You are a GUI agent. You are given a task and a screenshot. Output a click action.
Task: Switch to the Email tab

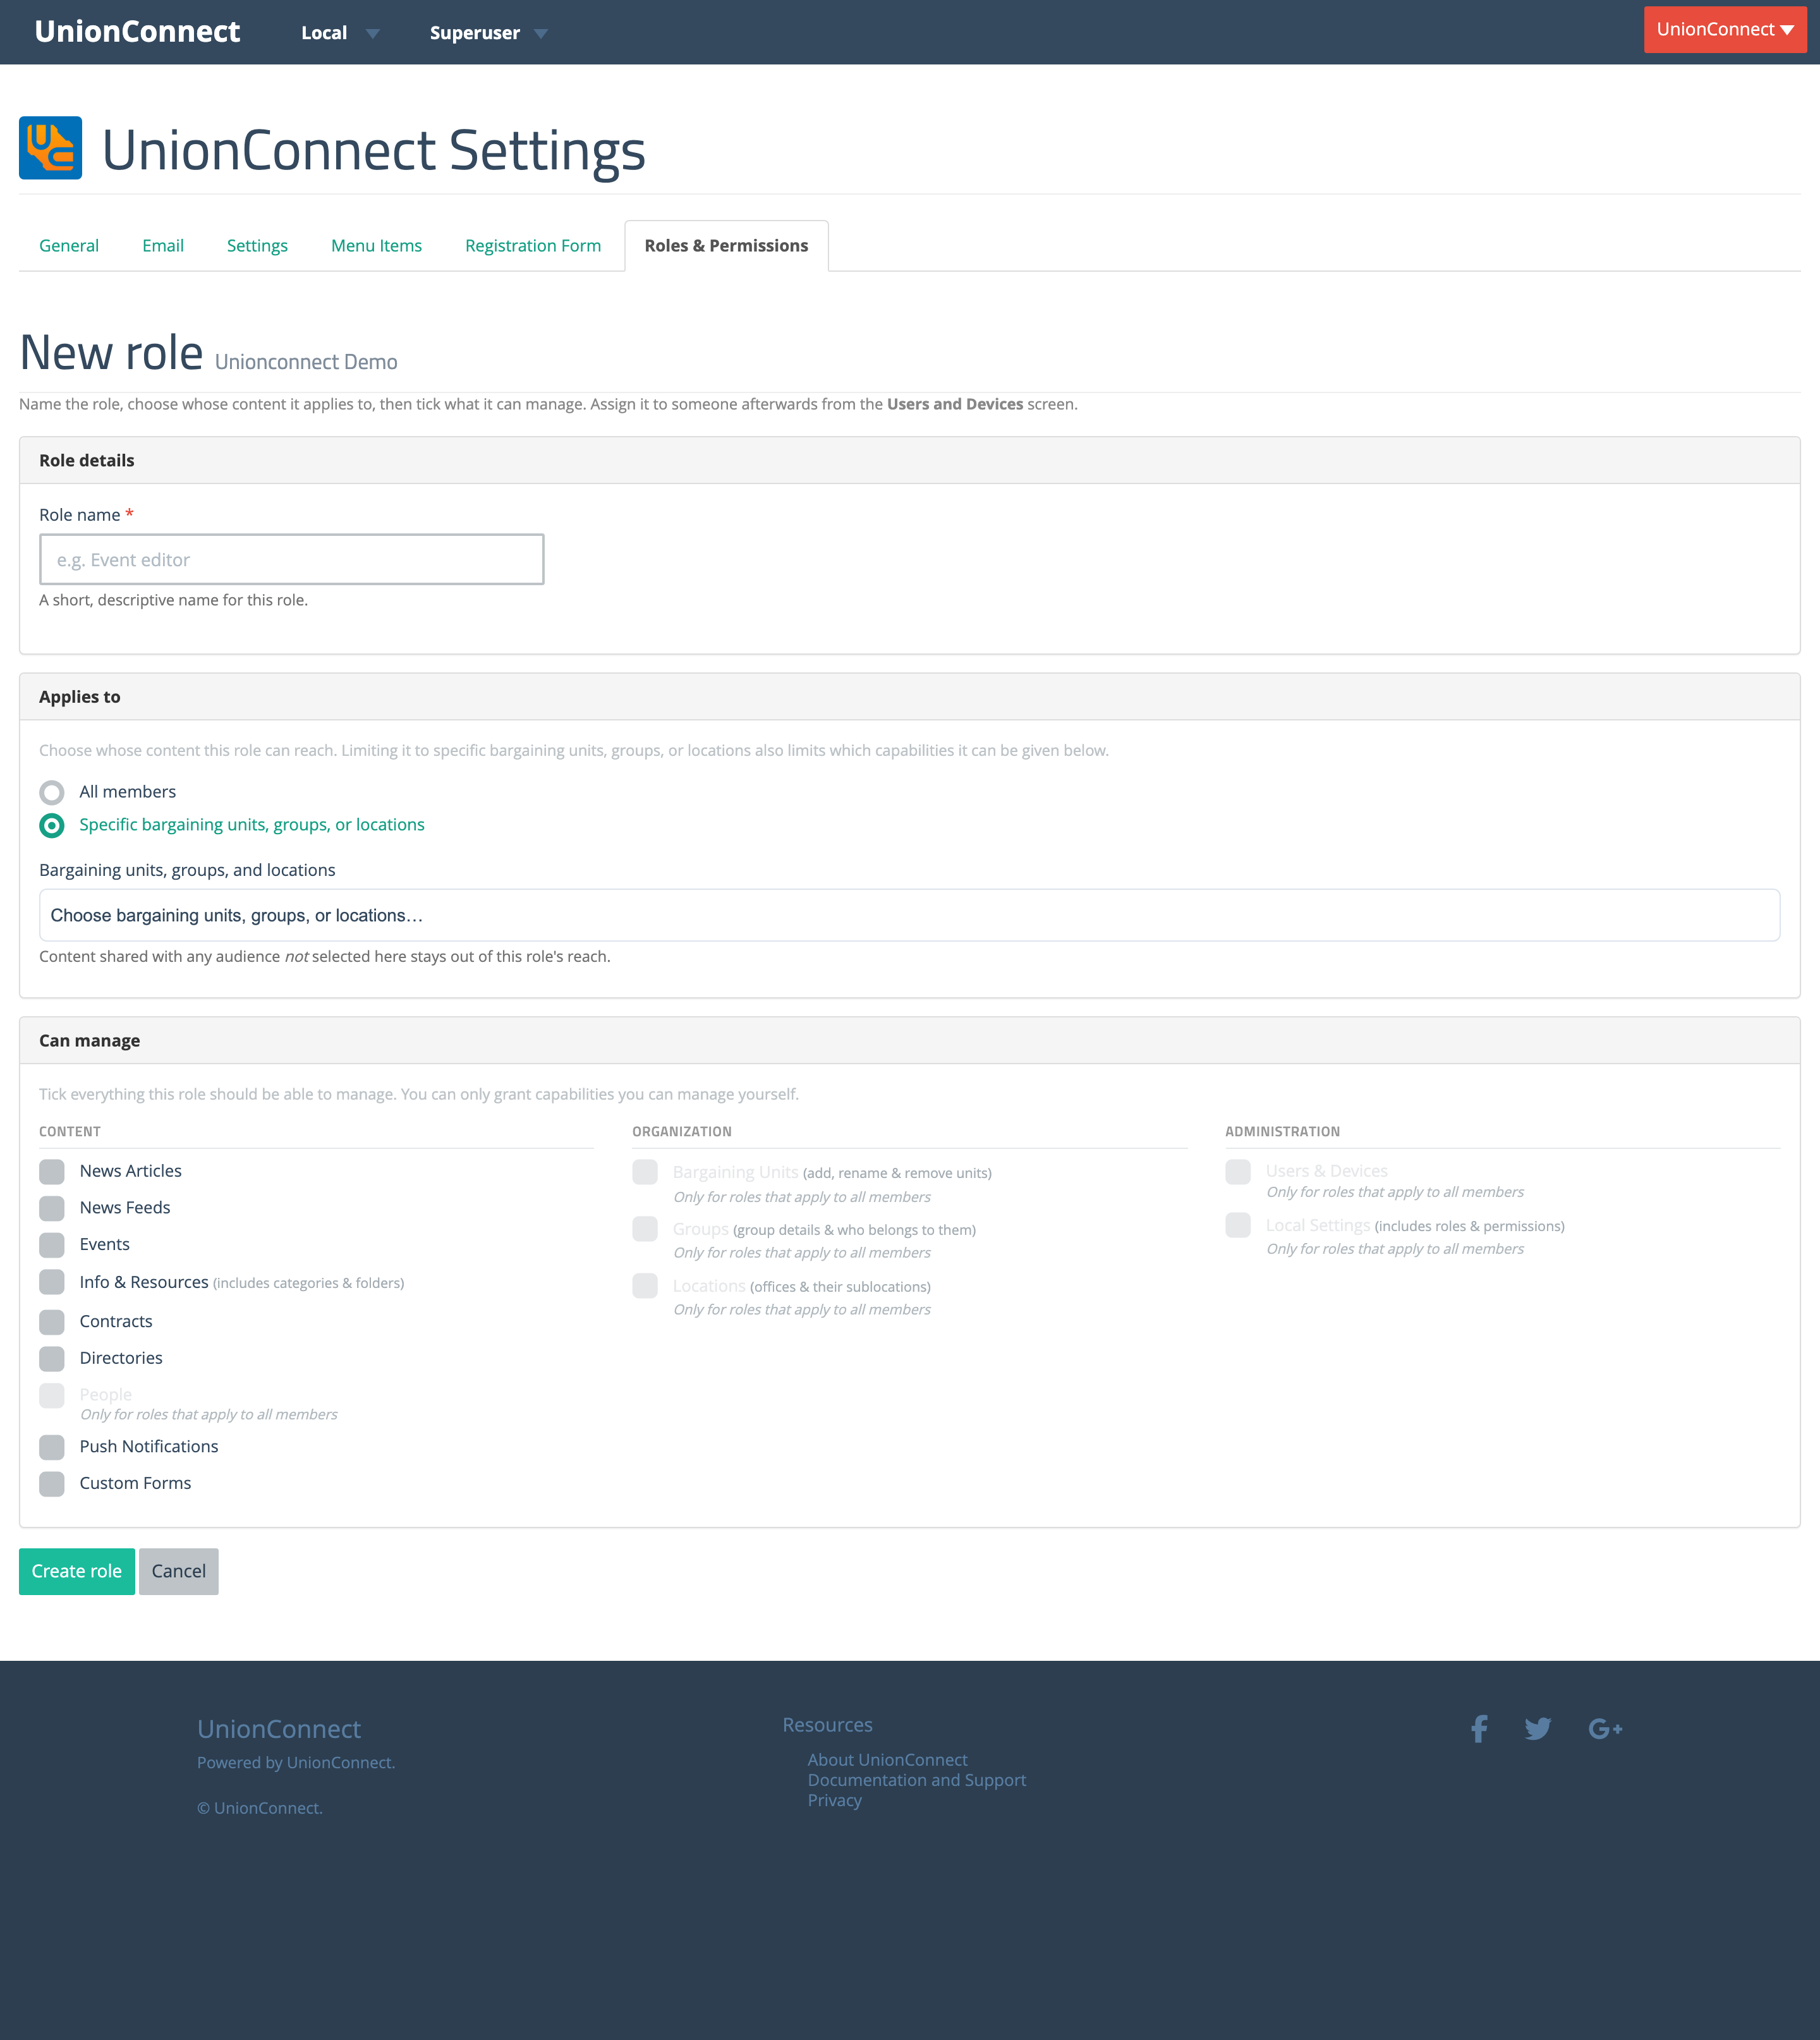[x=163, y=246]
